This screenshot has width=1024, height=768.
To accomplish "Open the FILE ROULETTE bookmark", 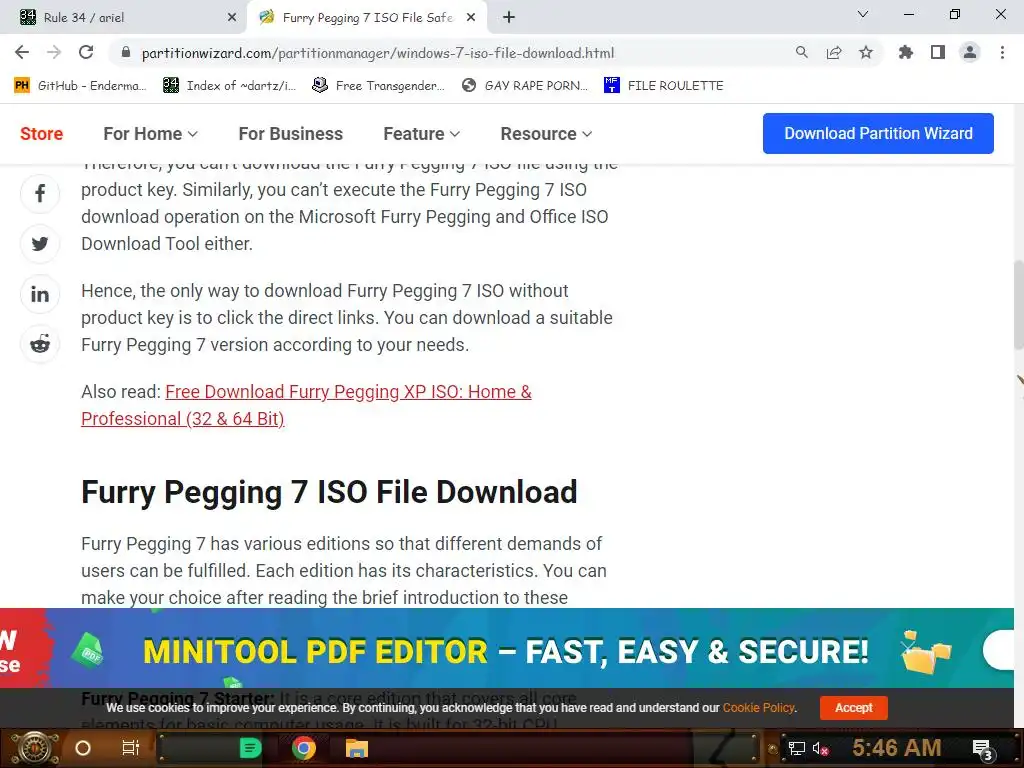I will click(664, 86).
